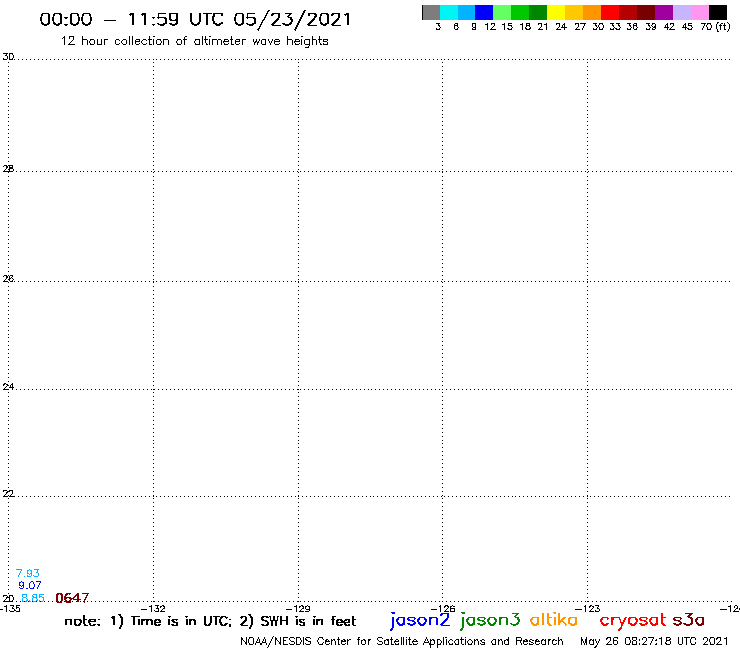Click longitude axis label -123
Screen dimensions: 740x650
[x=588, y=608]
